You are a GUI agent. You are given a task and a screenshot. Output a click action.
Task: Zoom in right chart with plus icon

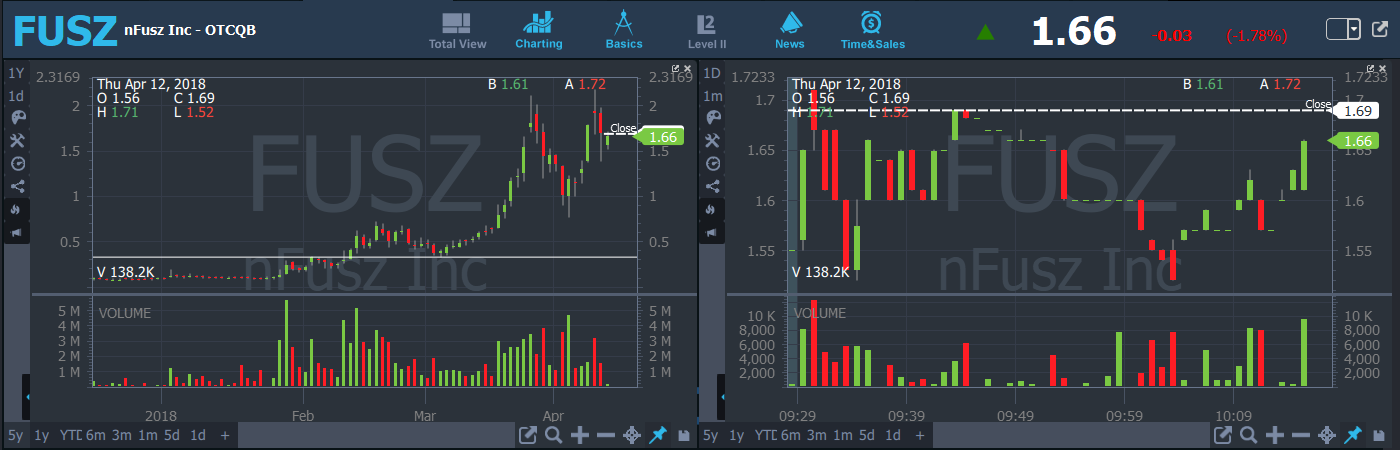1276,435
